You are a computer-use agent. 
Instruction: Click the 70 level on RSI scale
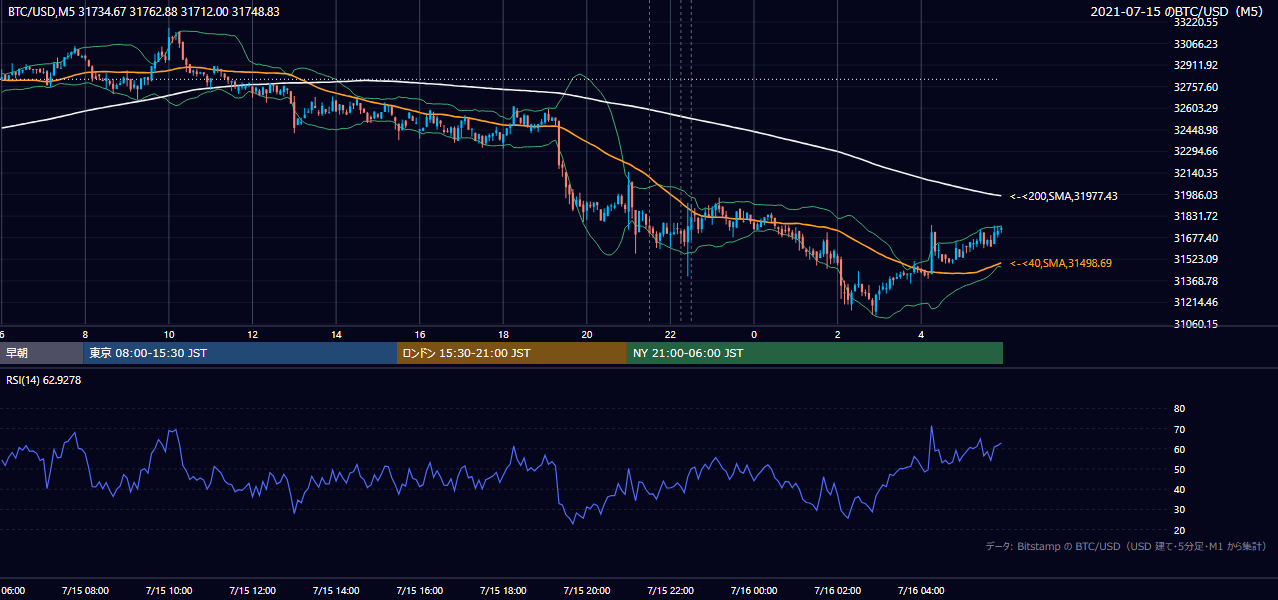pyautogui.click(x=1179, y=429)
